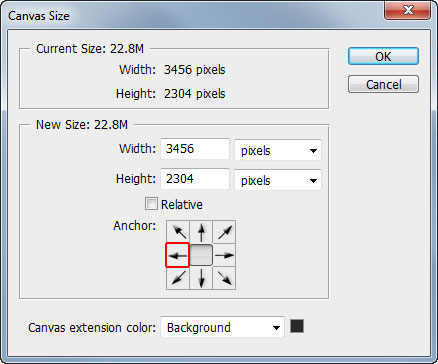This screenshot has width=438, height=364.
Task: Click the Canvas extension color label
Action: coord(92,328)
